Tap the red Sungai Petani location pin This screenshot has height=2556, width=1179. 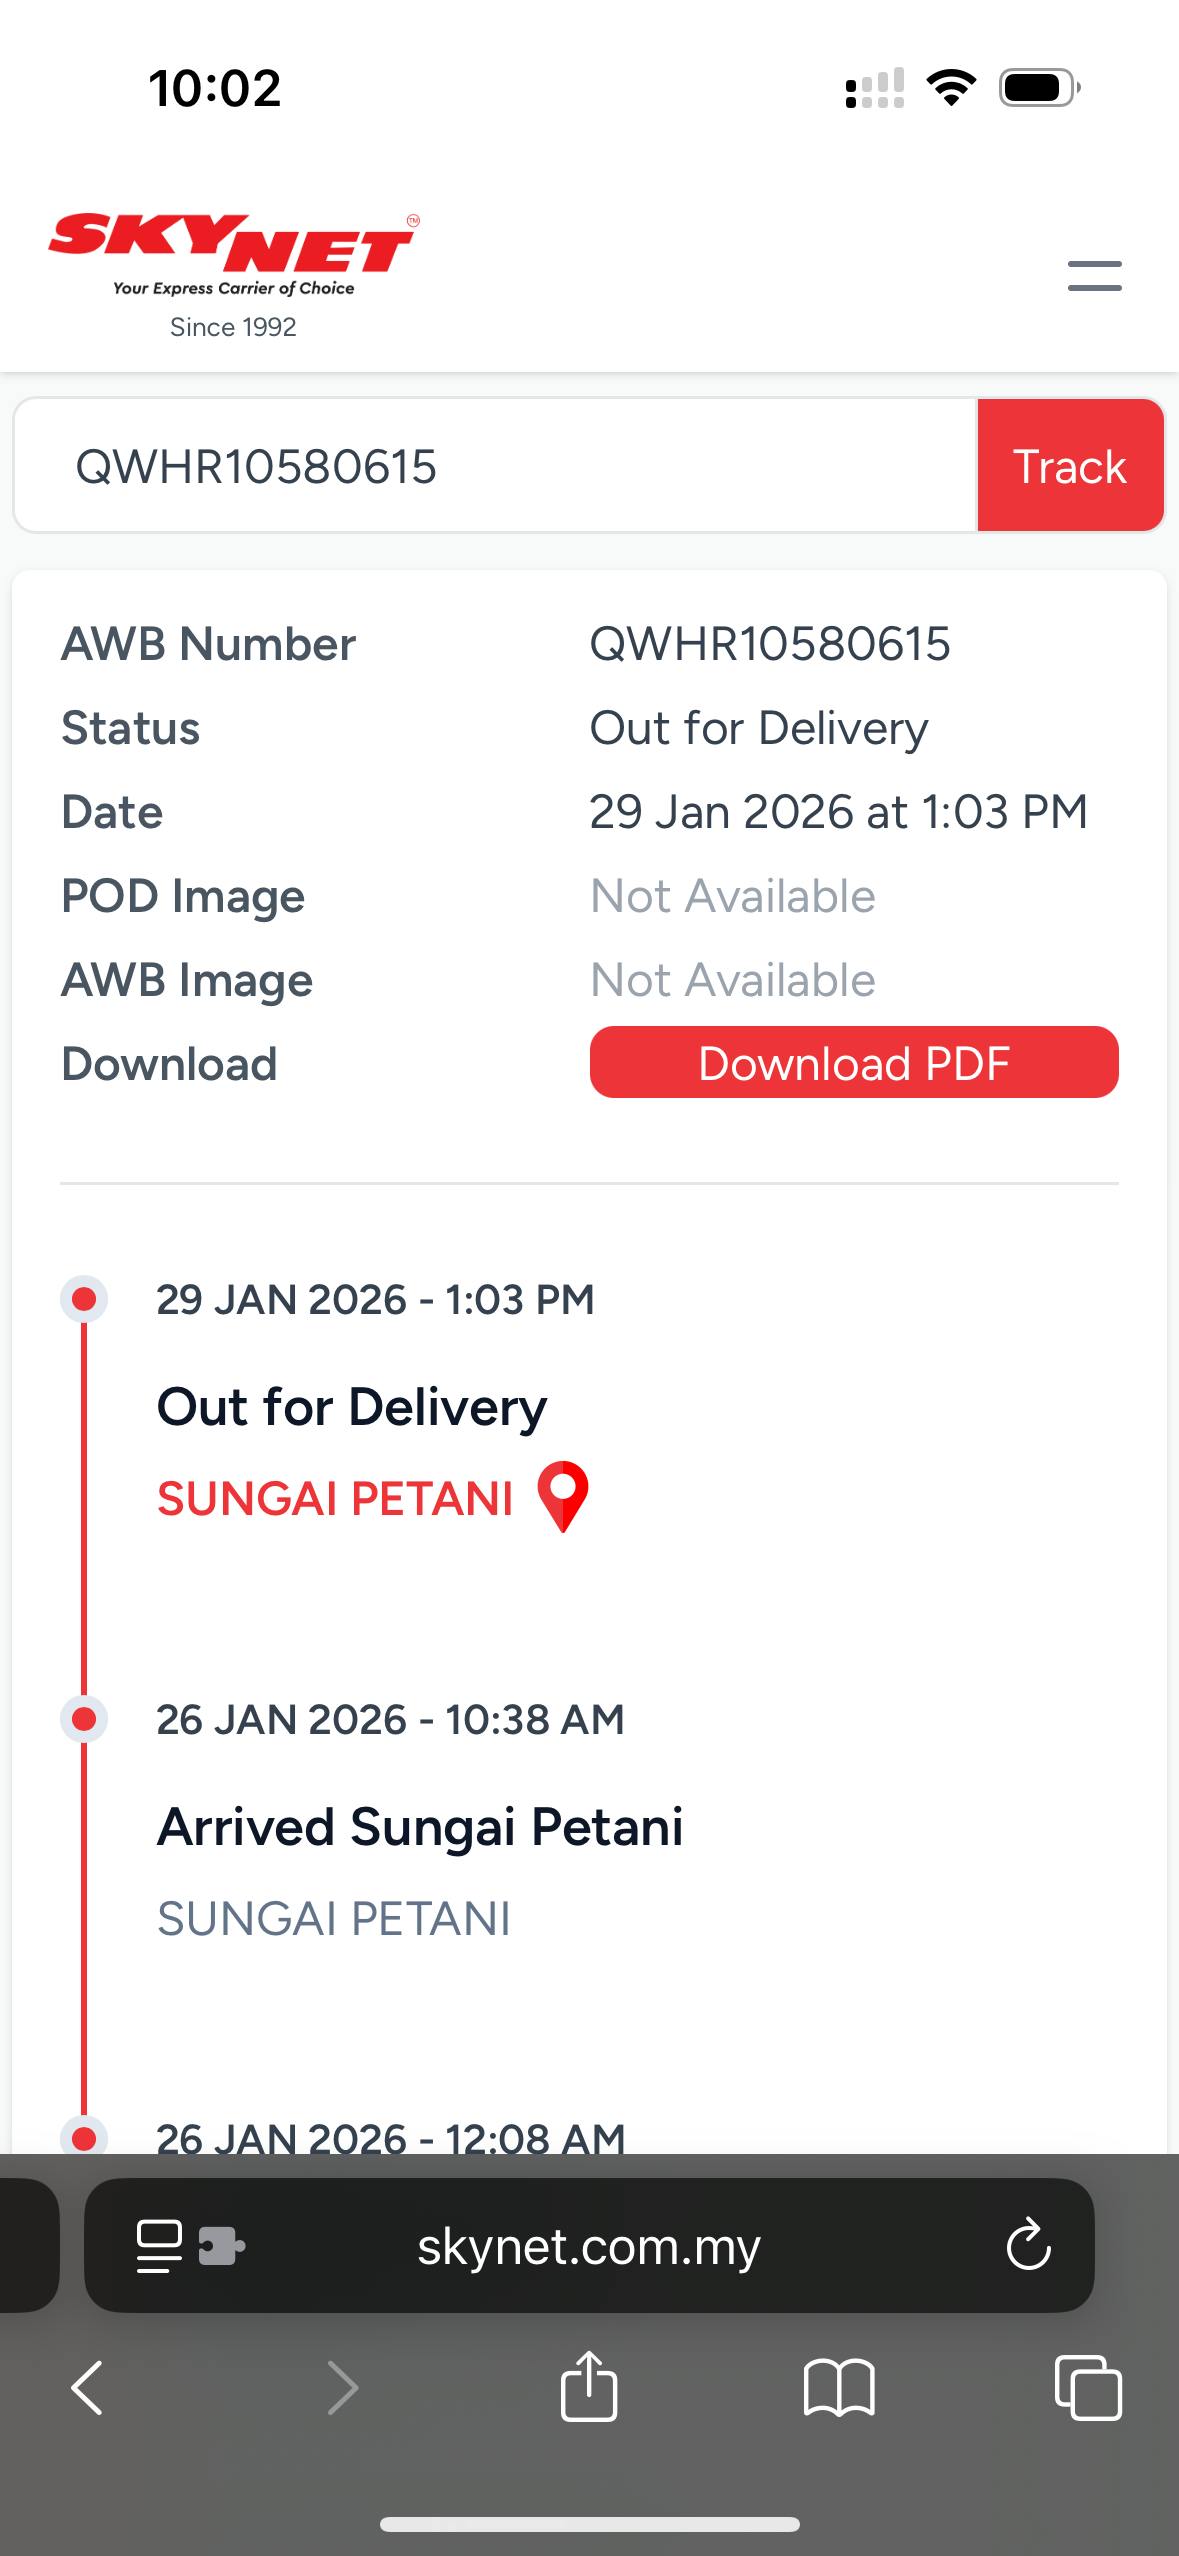pyautogui.click(x=563, y=1495)
